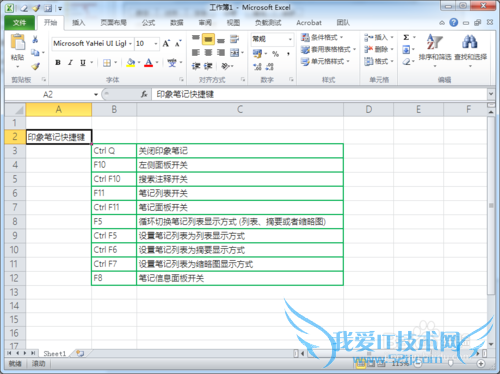The image size is (500, 374).
Task: Toggle Italic formatting
Action: tap(70, 63)
